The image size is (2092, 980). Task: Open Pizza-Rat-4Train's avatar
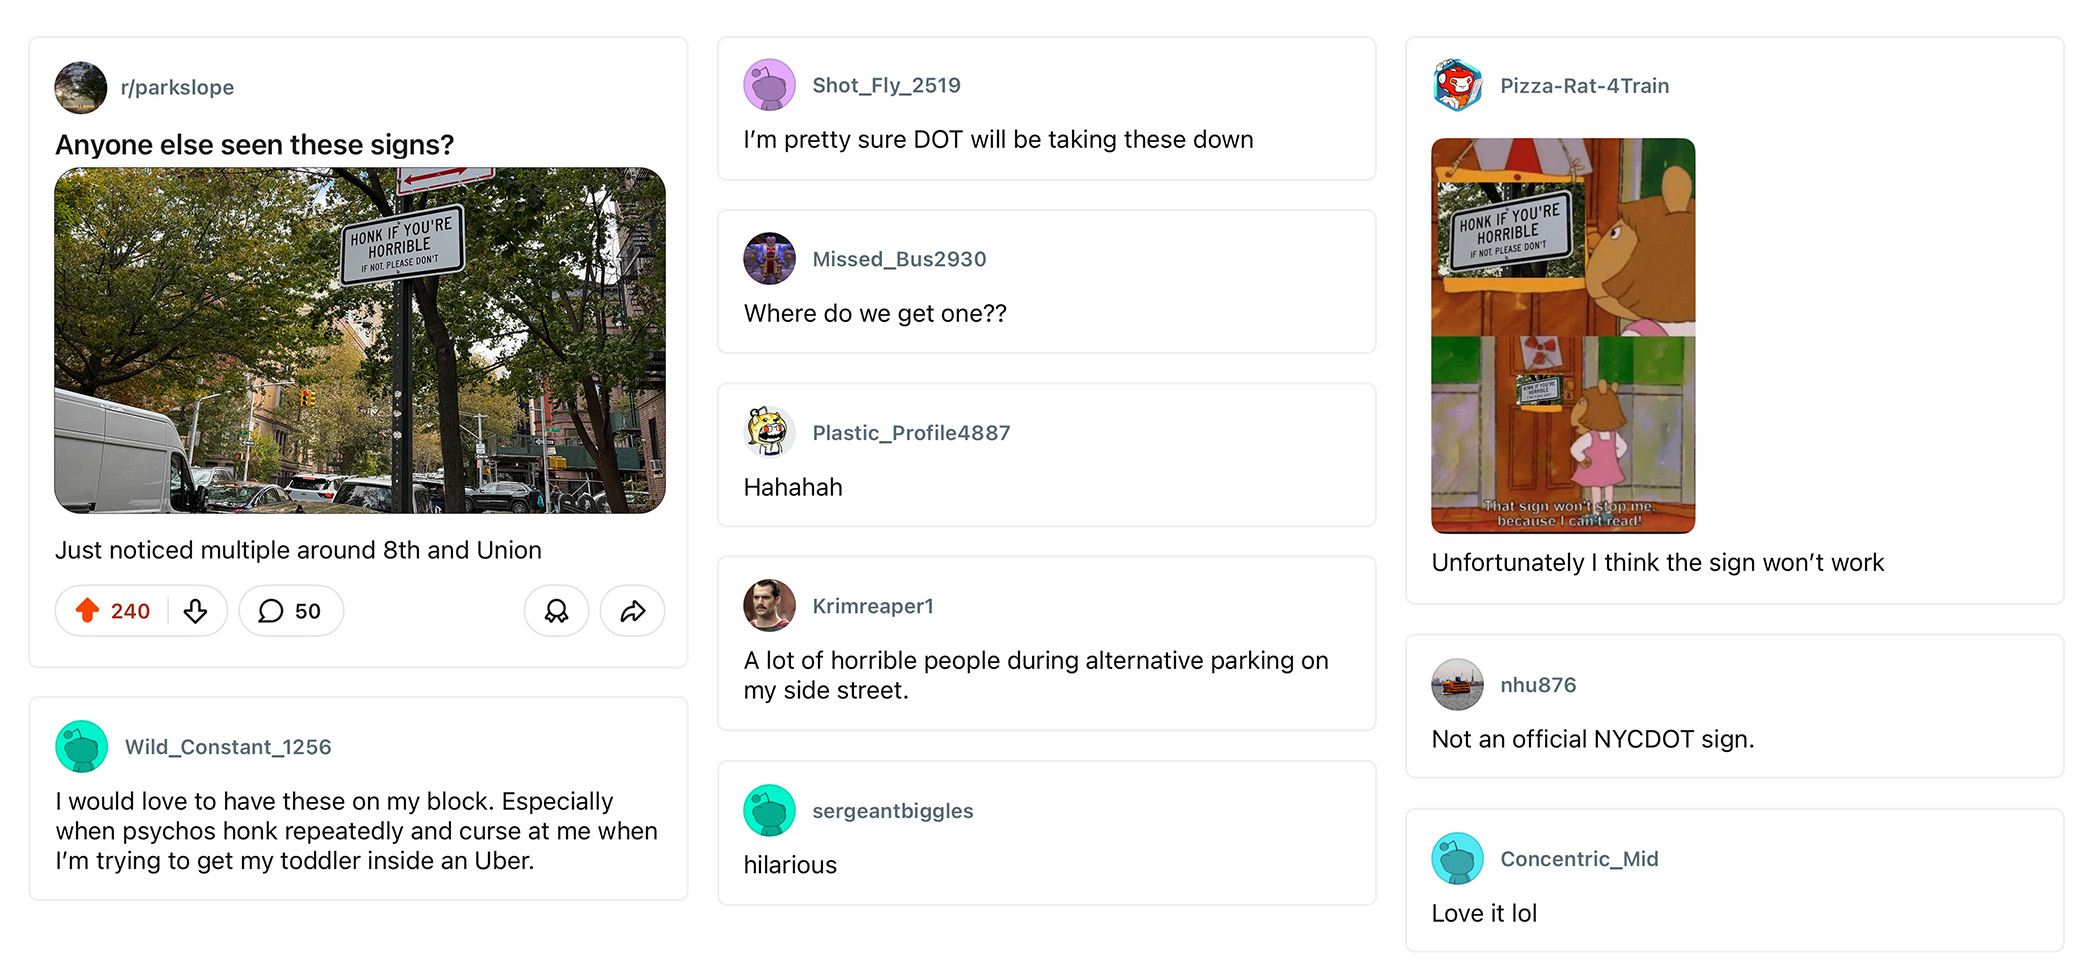click(x=1457, y=85)
